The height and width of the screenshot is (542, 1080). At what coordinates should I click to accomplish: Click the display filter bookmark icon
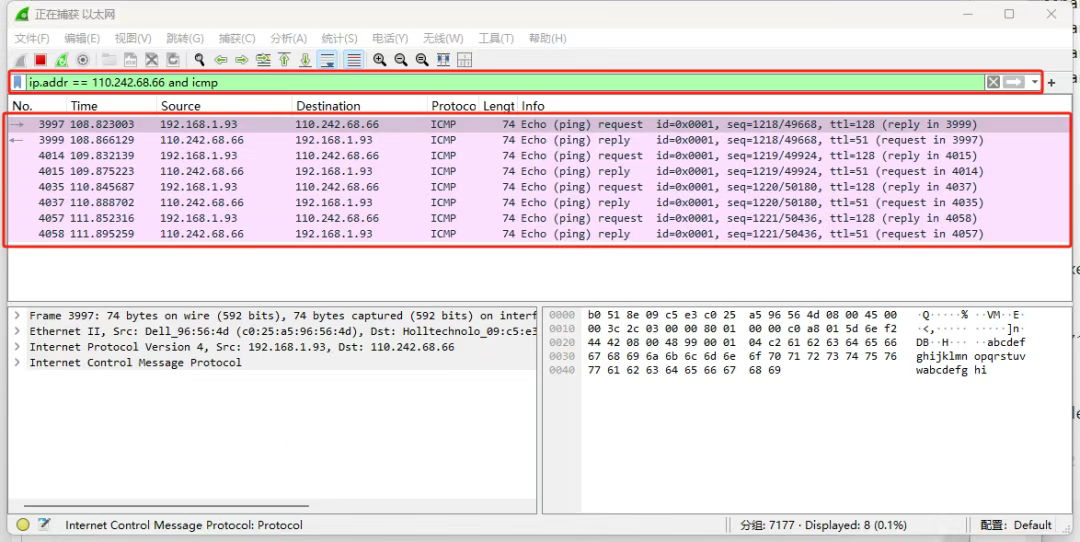[x=18, y=82]
